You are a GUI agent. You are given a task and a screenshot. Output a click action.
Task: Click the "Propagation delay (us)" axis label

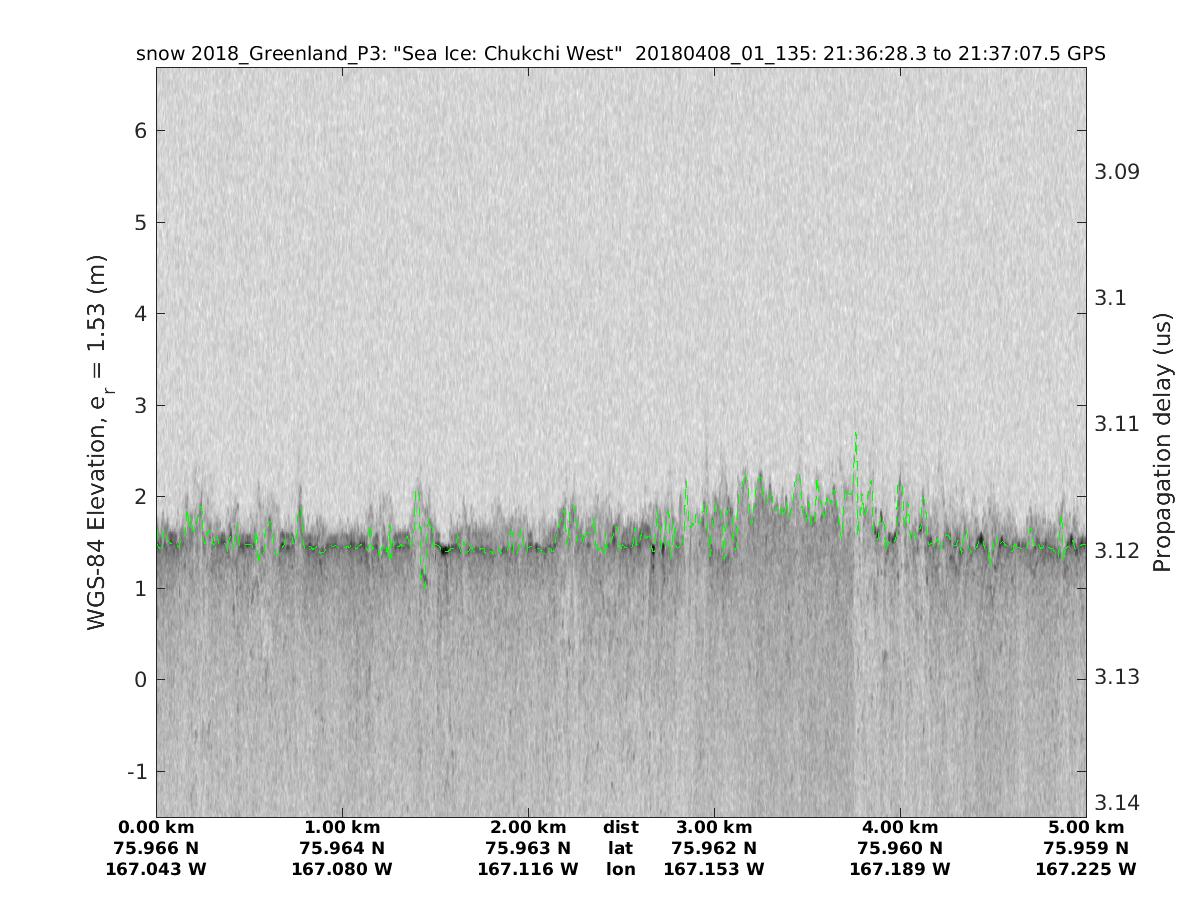pos(1161,442)
